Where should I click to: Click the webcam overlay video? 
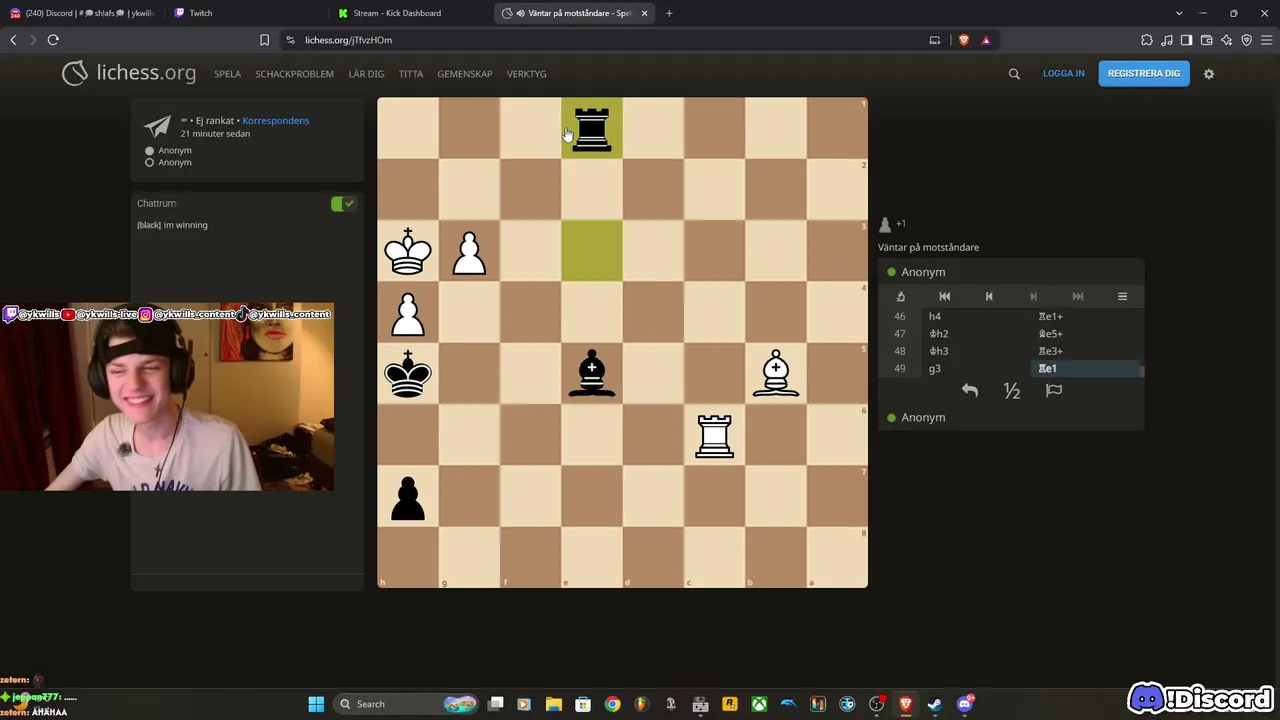[x=167, y=397]
